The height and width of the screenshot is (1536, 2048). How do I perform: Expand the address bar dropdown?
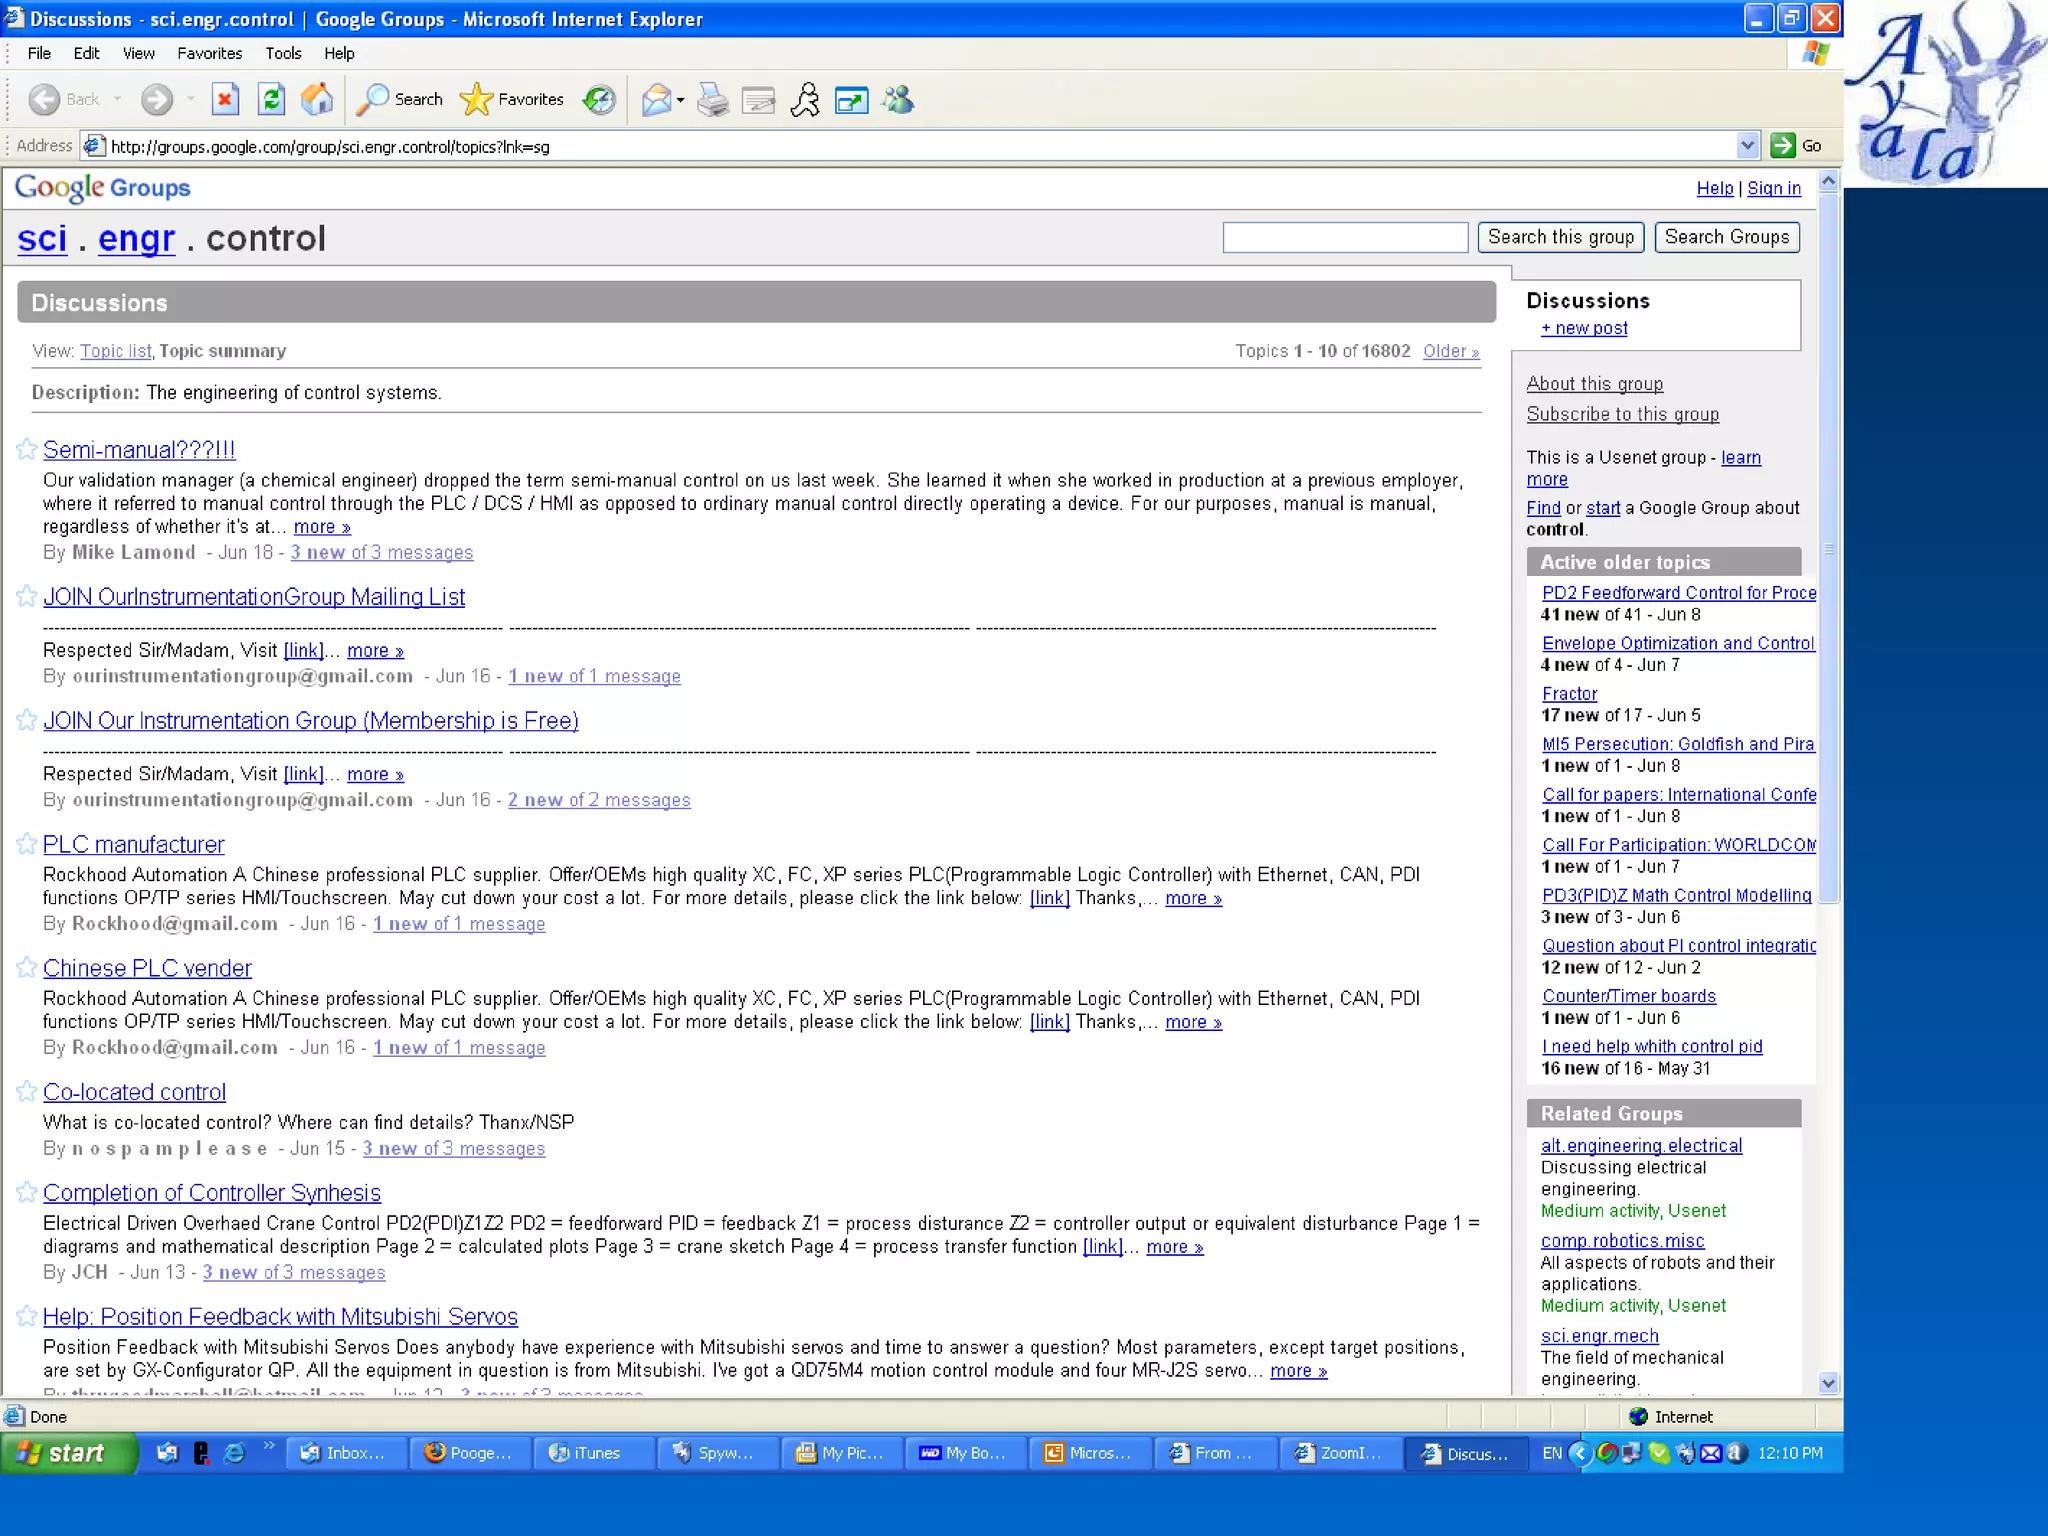point(1747,146)
